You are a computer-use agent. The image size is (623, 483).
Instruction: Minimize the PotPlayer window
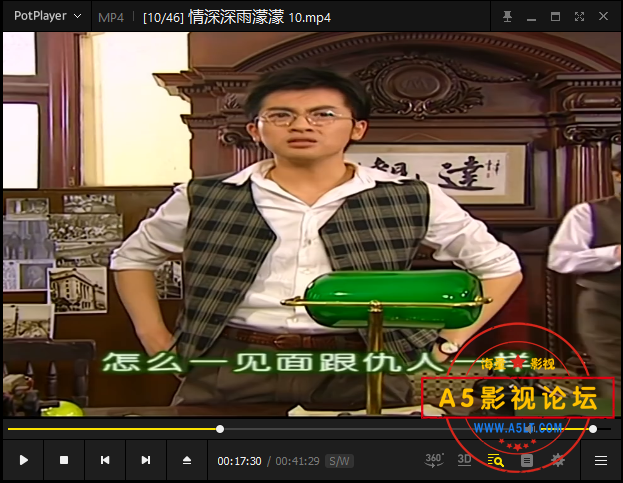click(531, 17)
